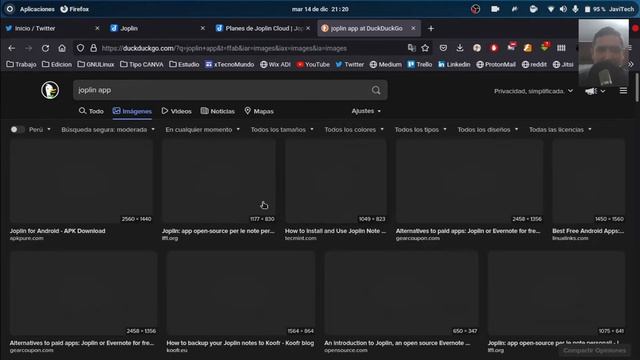This screenshot has height=360, width=640.
Task: Bookmark this page with the star icon
Action: 425,48
